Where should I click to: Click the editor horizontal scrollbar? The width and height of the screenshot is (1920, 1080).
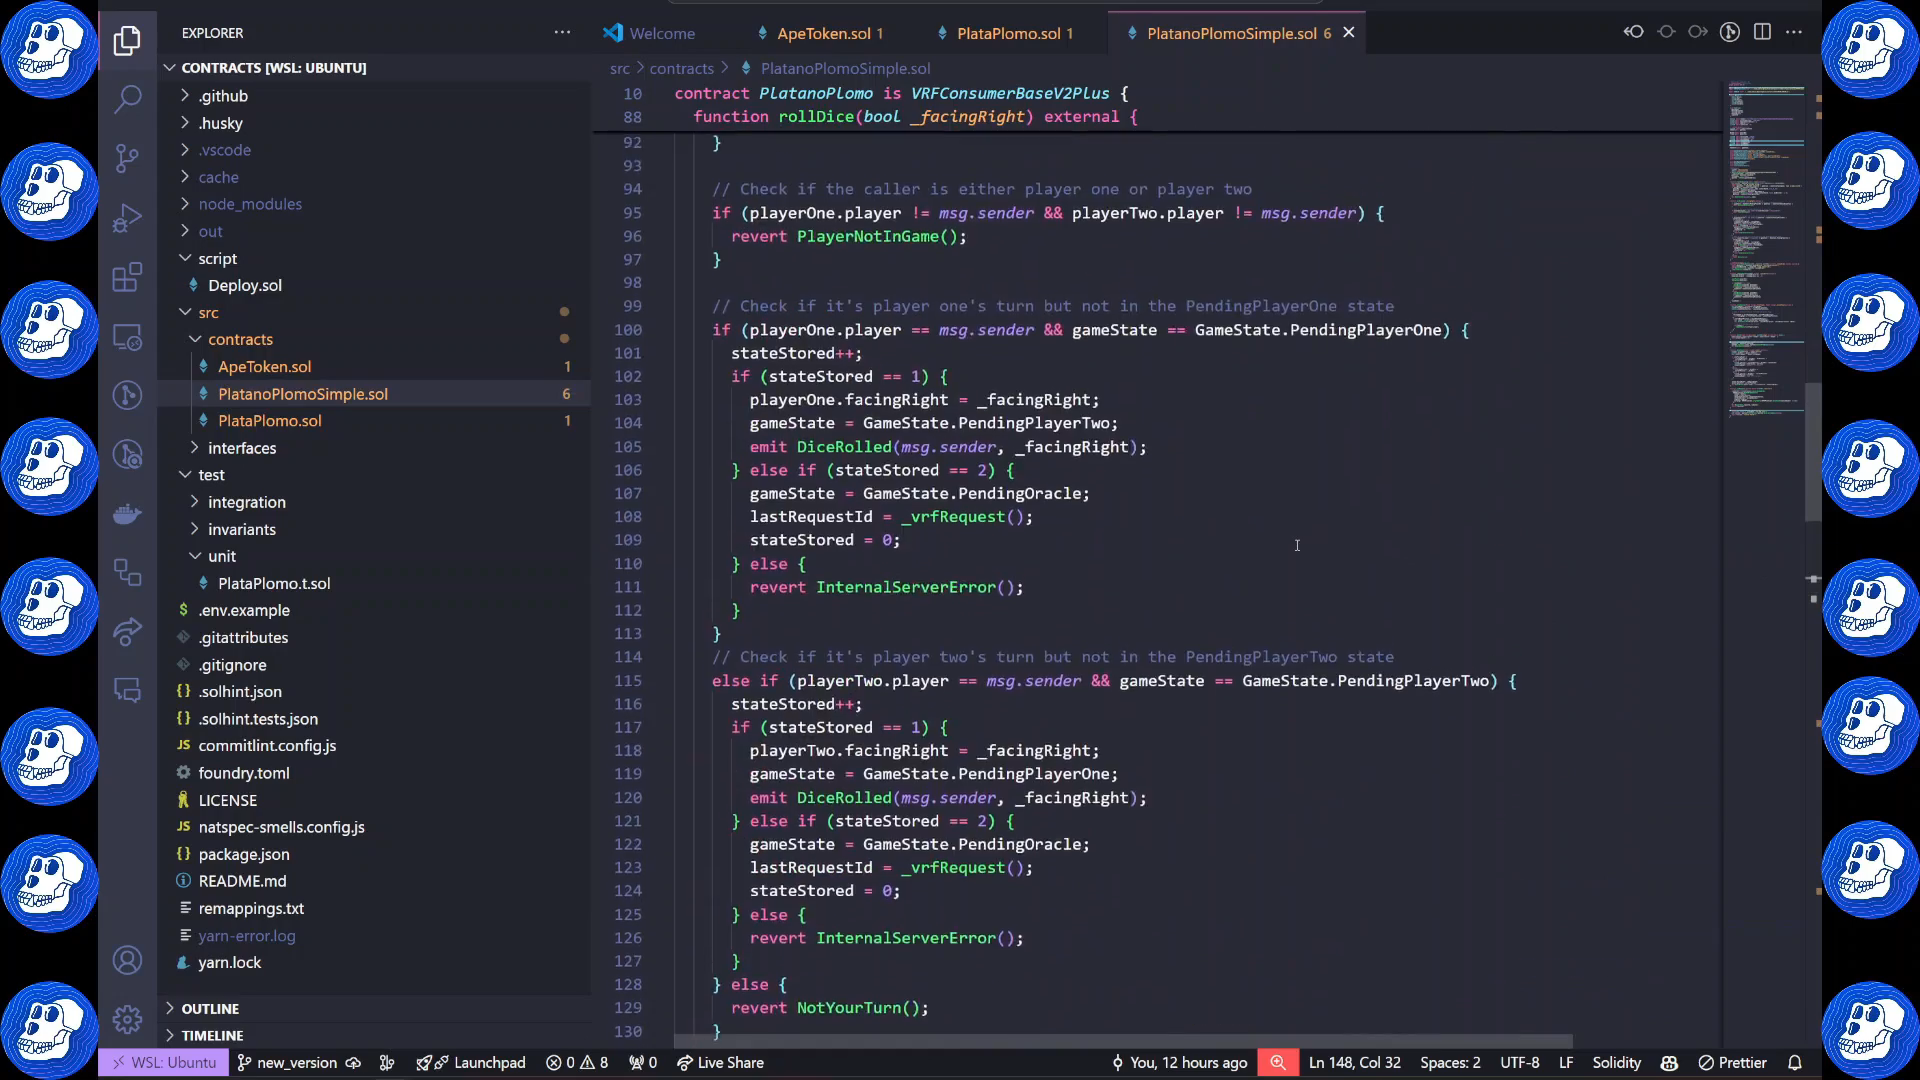(1122, 1041)
